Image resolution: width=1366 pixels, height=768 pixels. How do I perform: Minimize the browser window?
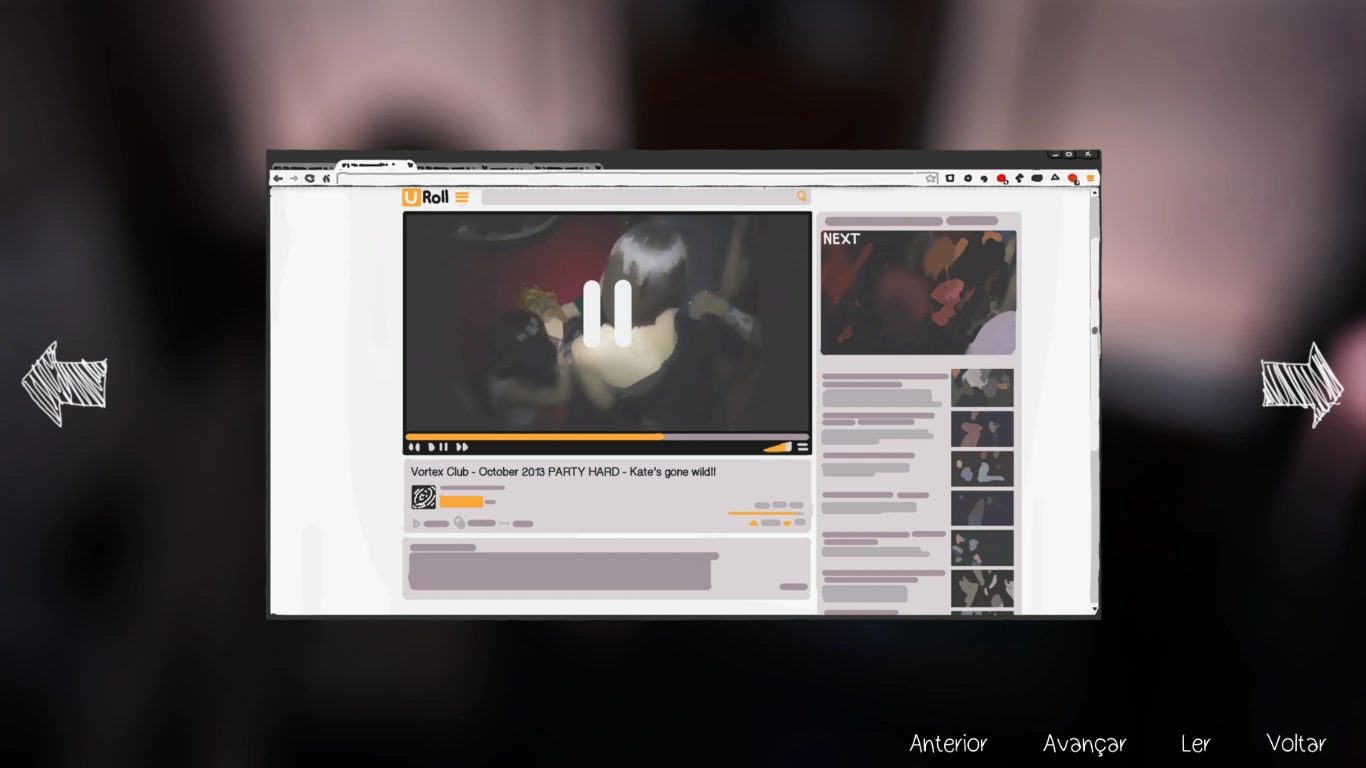1054,155
